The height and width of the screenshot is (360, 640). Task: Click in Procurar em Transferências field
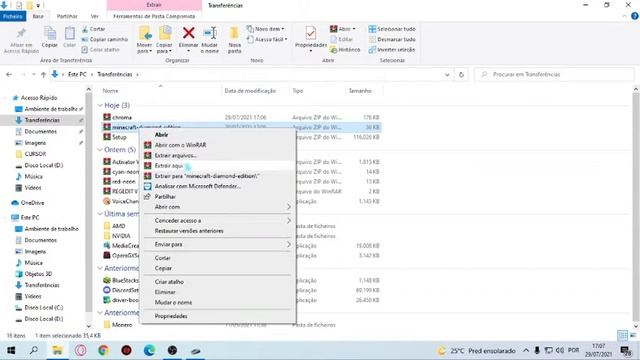tap(554, 75)
